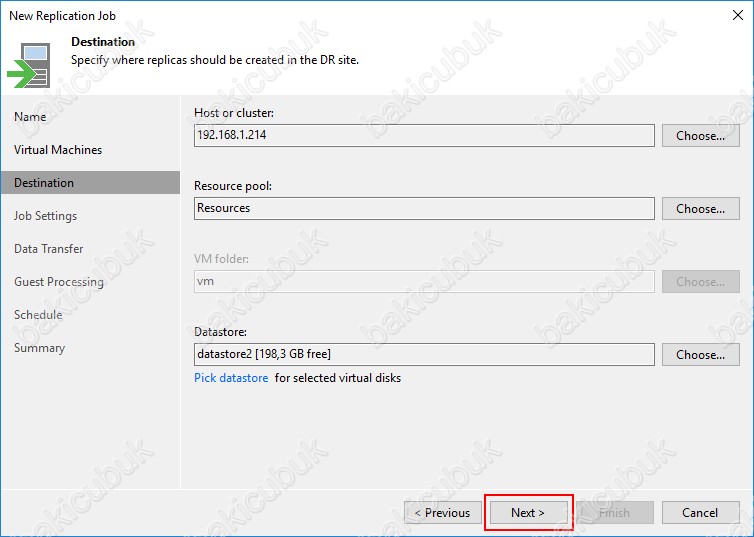Viewport: 754px width, 537px height.
Task: Open the Data Transfer step
Action: point(49,249)
